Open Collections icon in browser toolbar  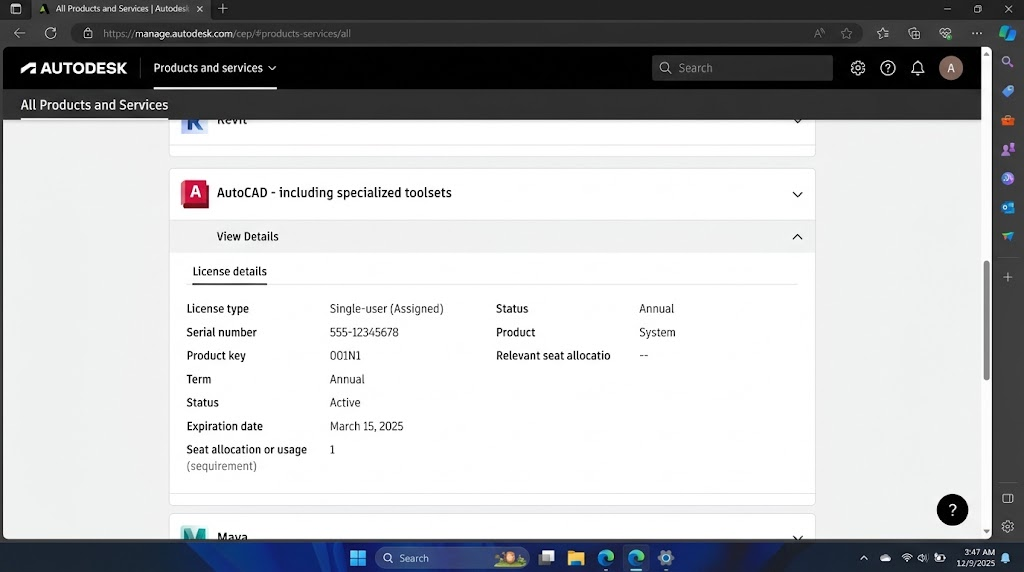click(x=914, y=33)
